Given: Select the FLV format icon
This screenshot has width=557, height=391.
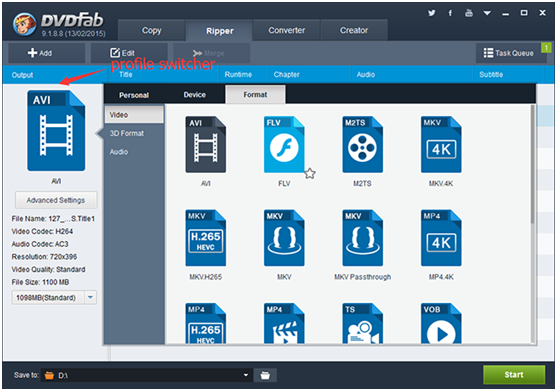Looking at the screenshot, I should pos(284,145).
